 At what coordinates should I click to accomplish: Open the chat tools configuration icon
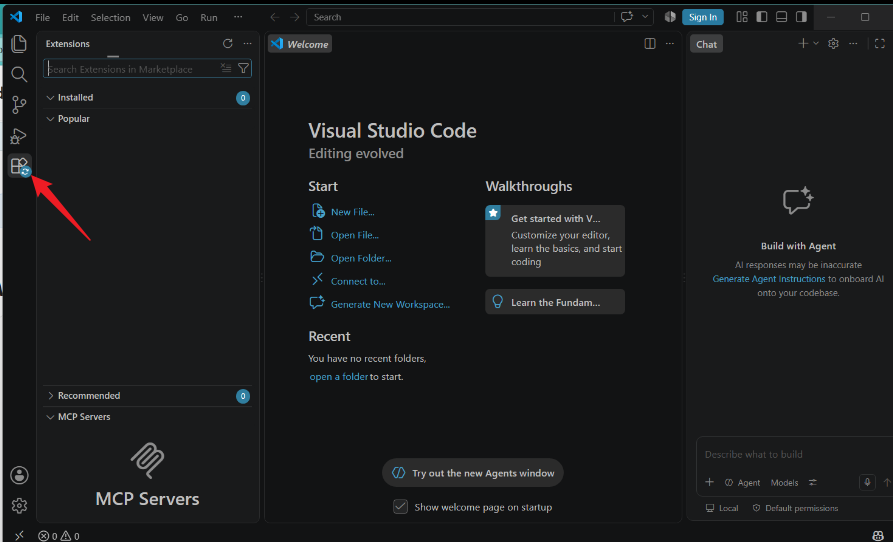[813, 482]
